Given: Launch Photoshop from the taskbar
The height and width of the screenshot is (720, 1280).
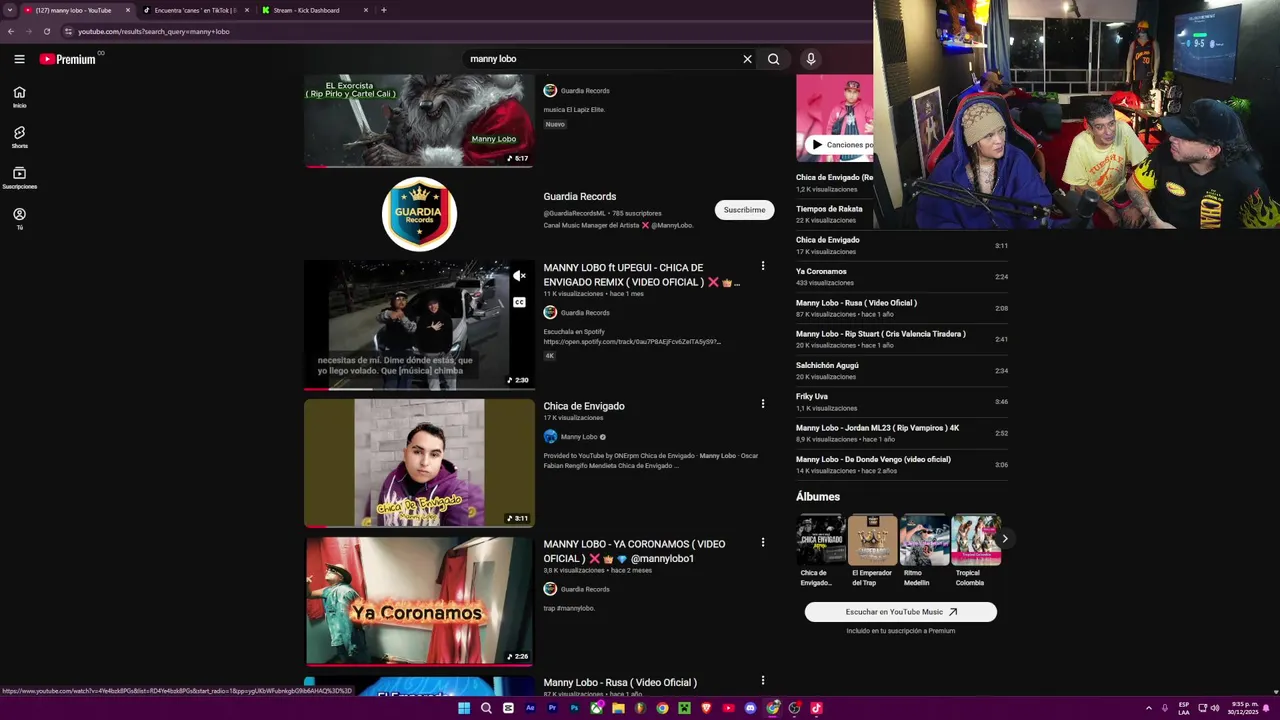Looking at the screenshot, I should click(574, 708).
